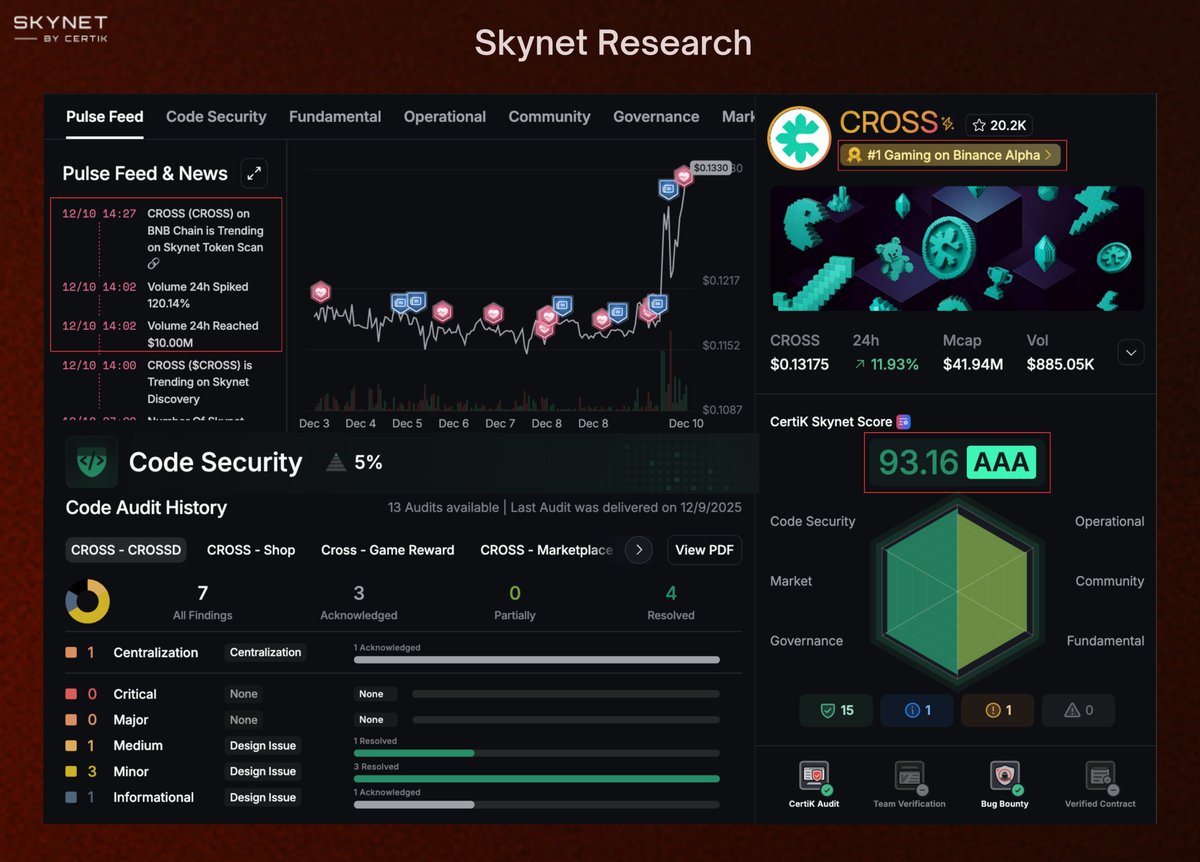Viewport: 1200px width, 862px height.
Task: Switch to the Code Security tab
Action: [x=216, y=117]
